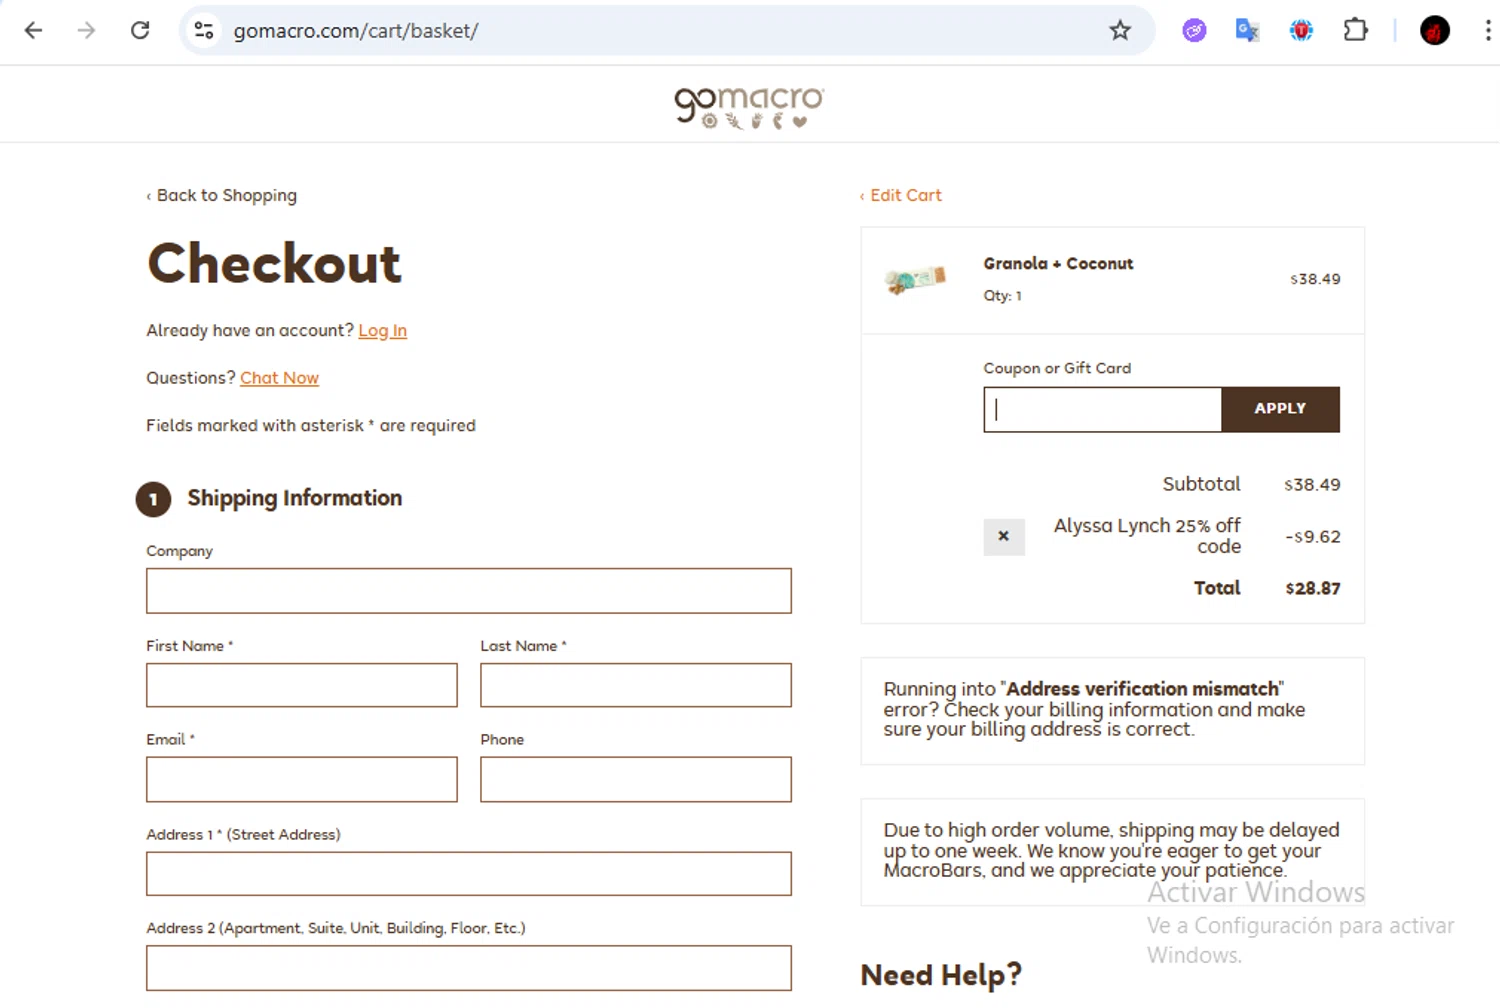Viewport: 1500px width, 1008px height.
Task: Go Back to Shopping
Action: click(x=222, y=195)
